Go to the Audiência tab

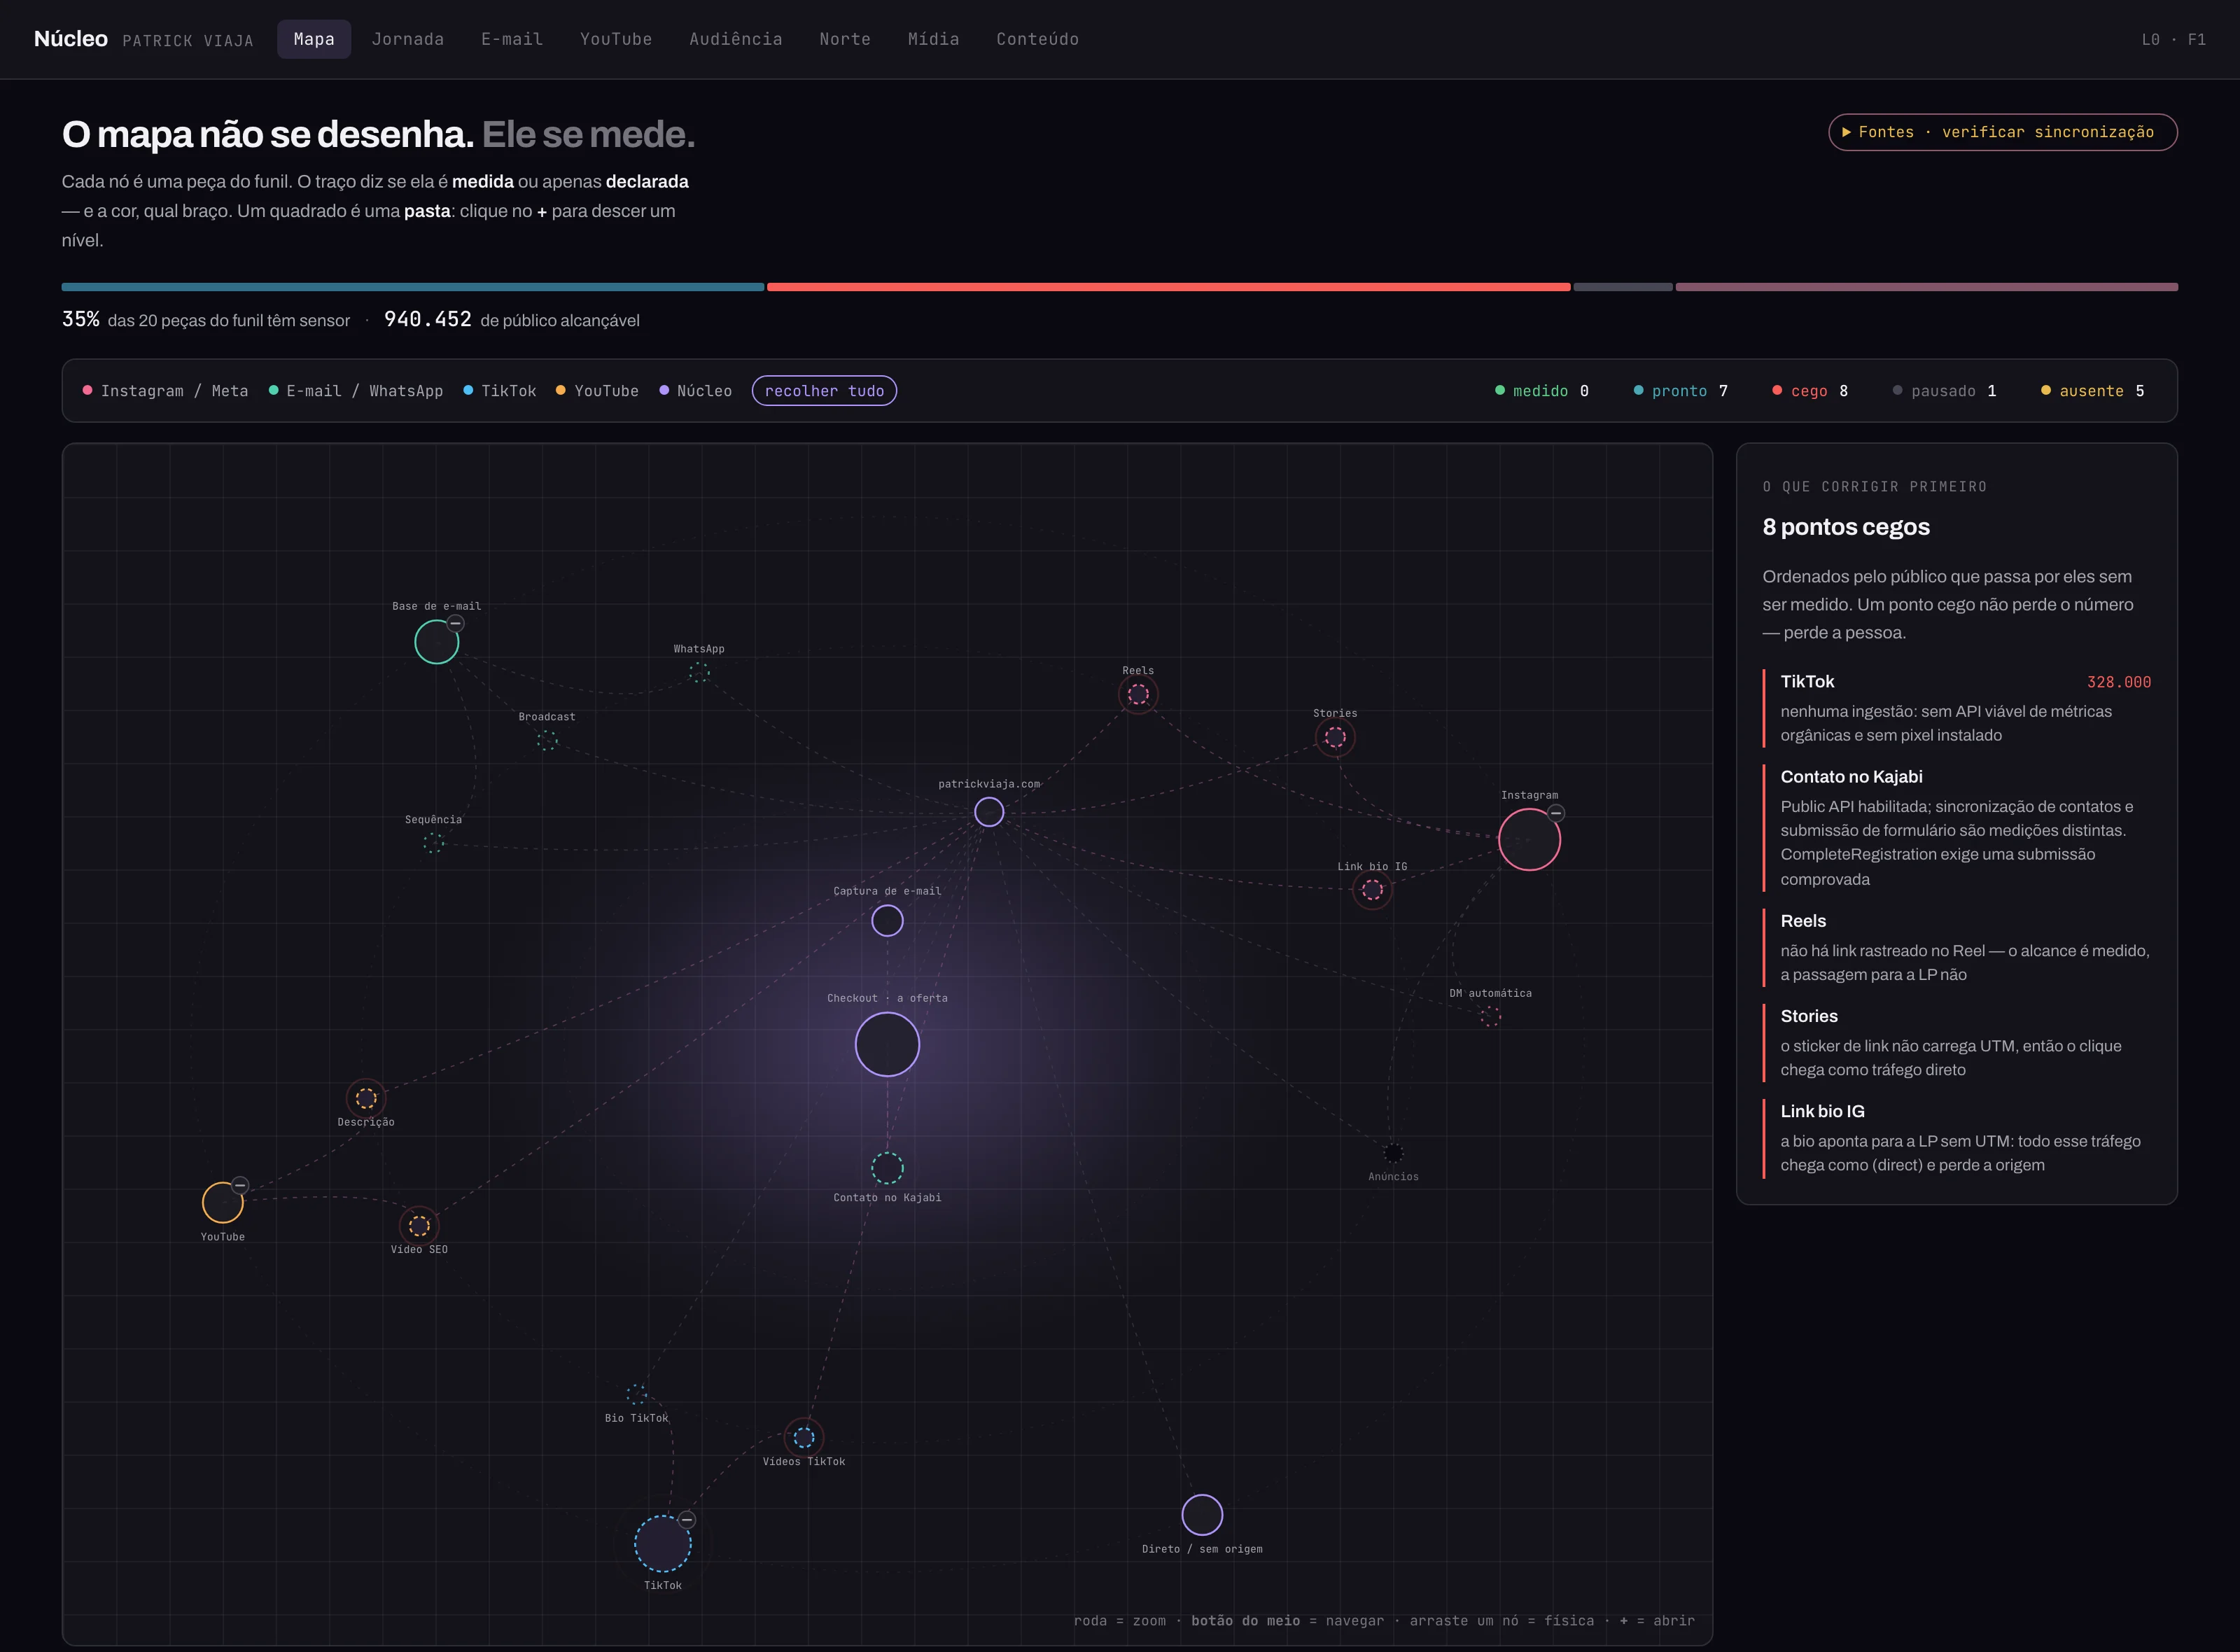coord(736,39)
